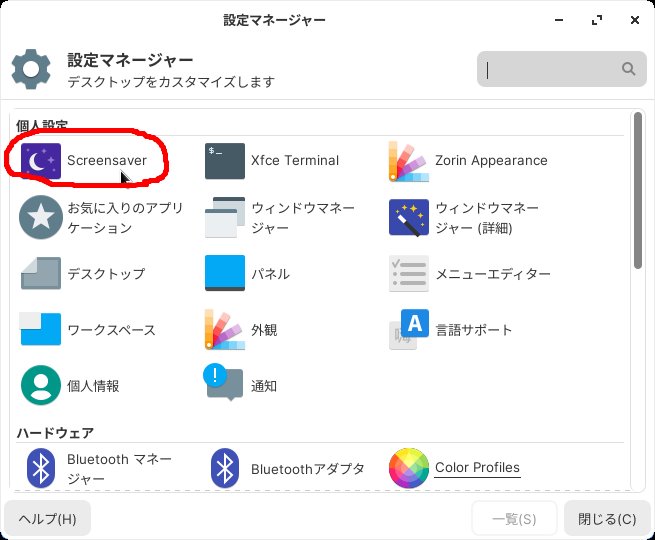
Task: Click the Xfce Terminal label
Action: (x=295, y=160)
